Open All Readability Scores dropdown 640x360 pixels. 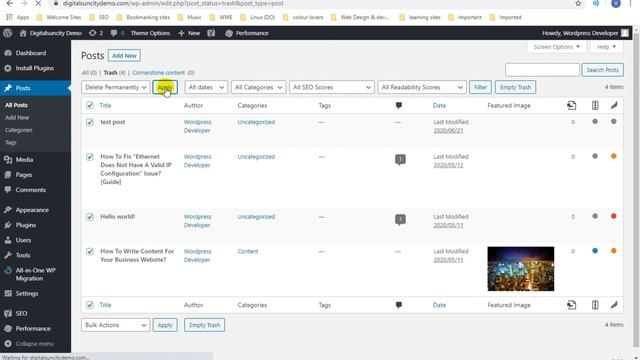(422, 87)
